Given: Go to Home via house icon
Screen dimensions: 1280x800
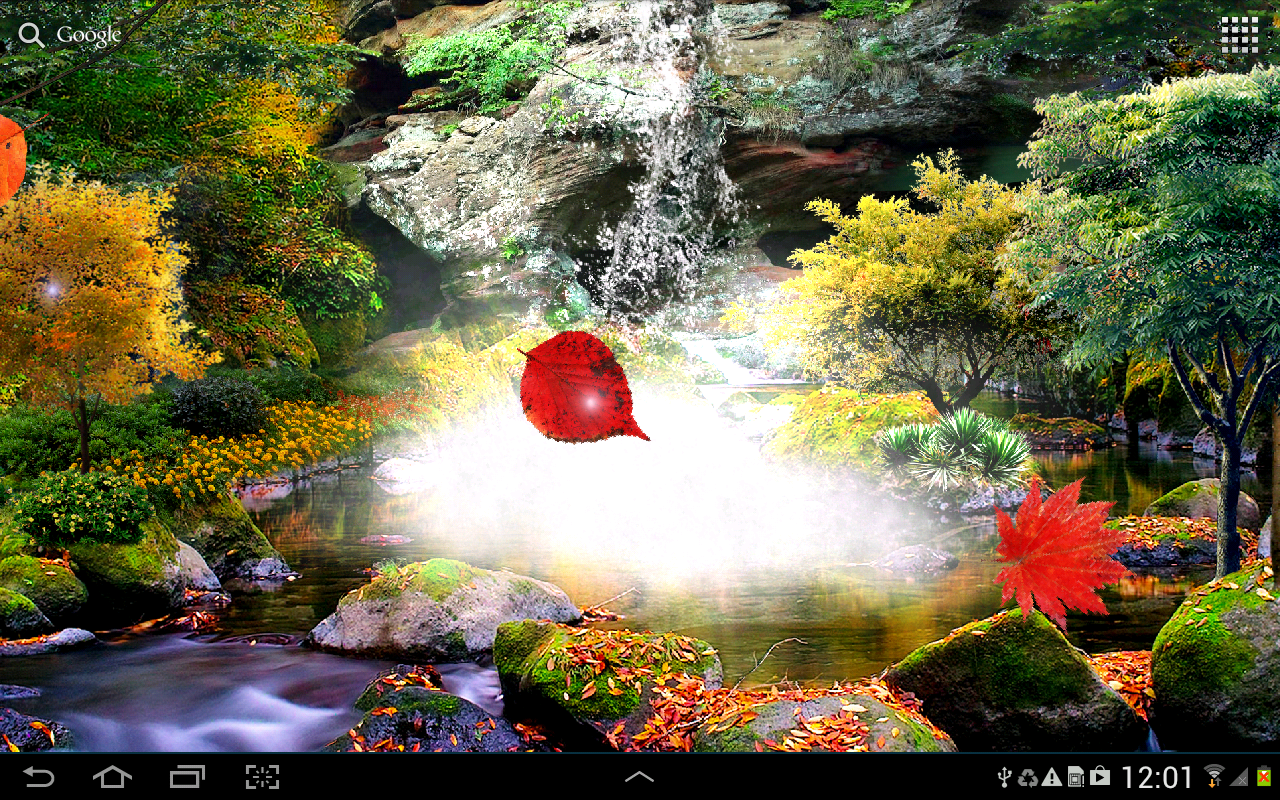Looking at the screenshot, I should [x=112, y=777].
